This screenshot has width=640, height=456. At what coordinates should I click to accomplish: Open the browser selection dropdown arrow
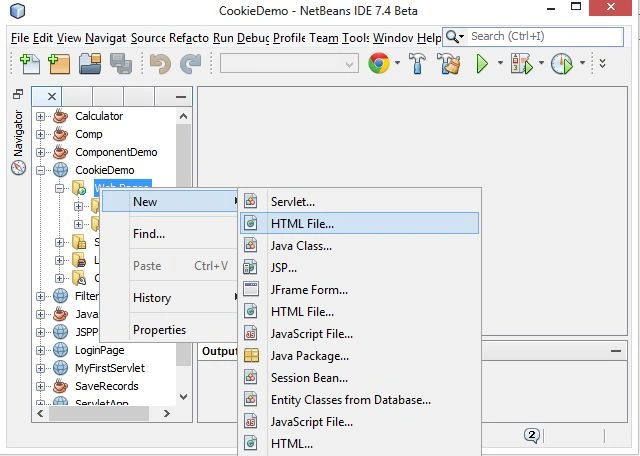397,63
